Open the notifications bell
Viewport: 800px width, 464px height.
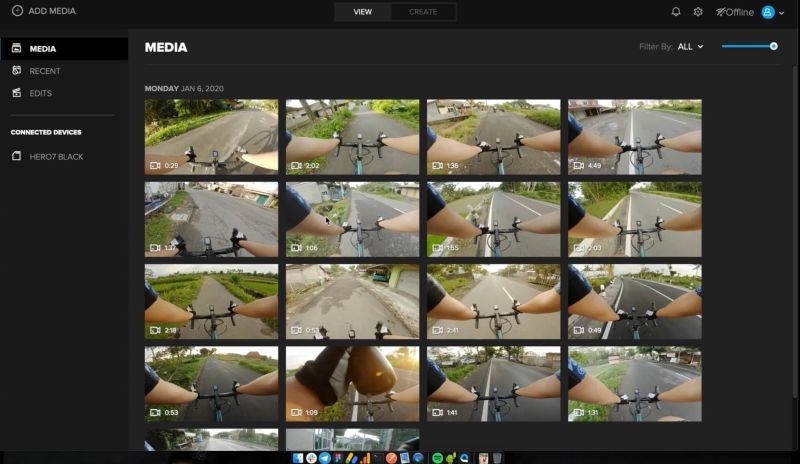[x=676, y=11]
